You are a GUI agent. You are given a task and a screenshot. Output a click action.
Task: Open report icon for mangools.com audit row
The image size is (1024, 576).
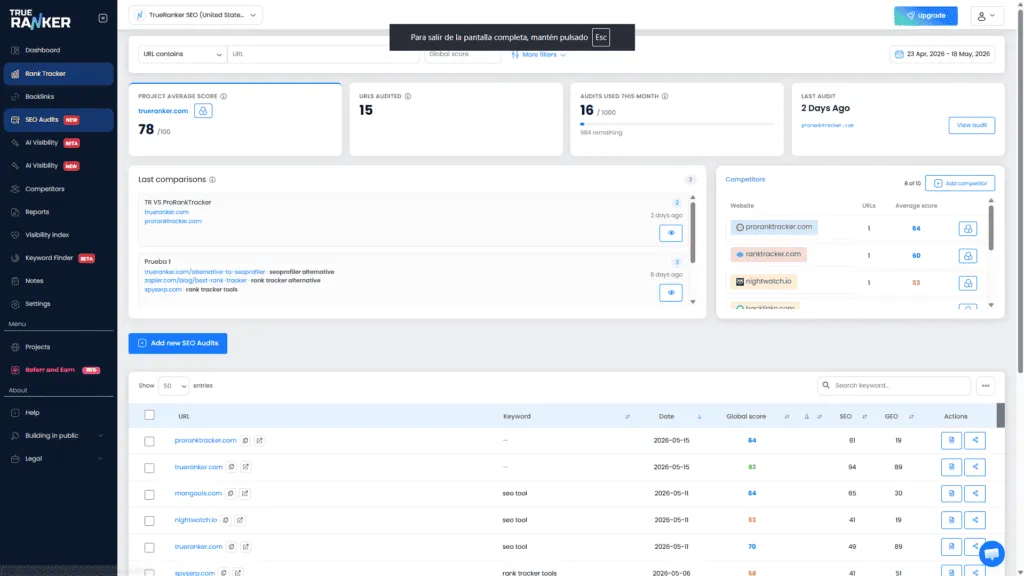point(952,493)
